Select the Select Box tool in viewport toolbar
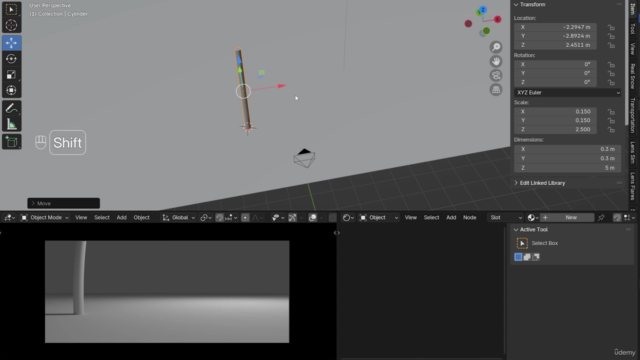 [x=11, y=9]
